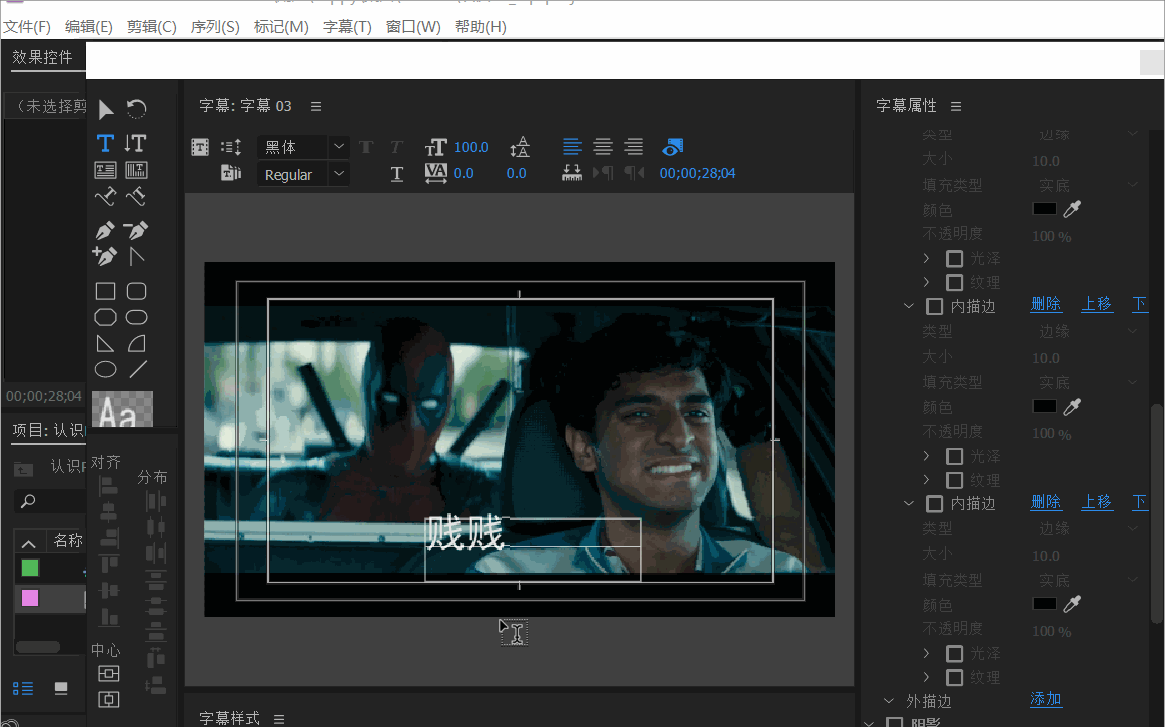Collapse the lower 内描边 section arrow
The image size is (1165, 727).
pyautogui.click(x=909, y=503)
